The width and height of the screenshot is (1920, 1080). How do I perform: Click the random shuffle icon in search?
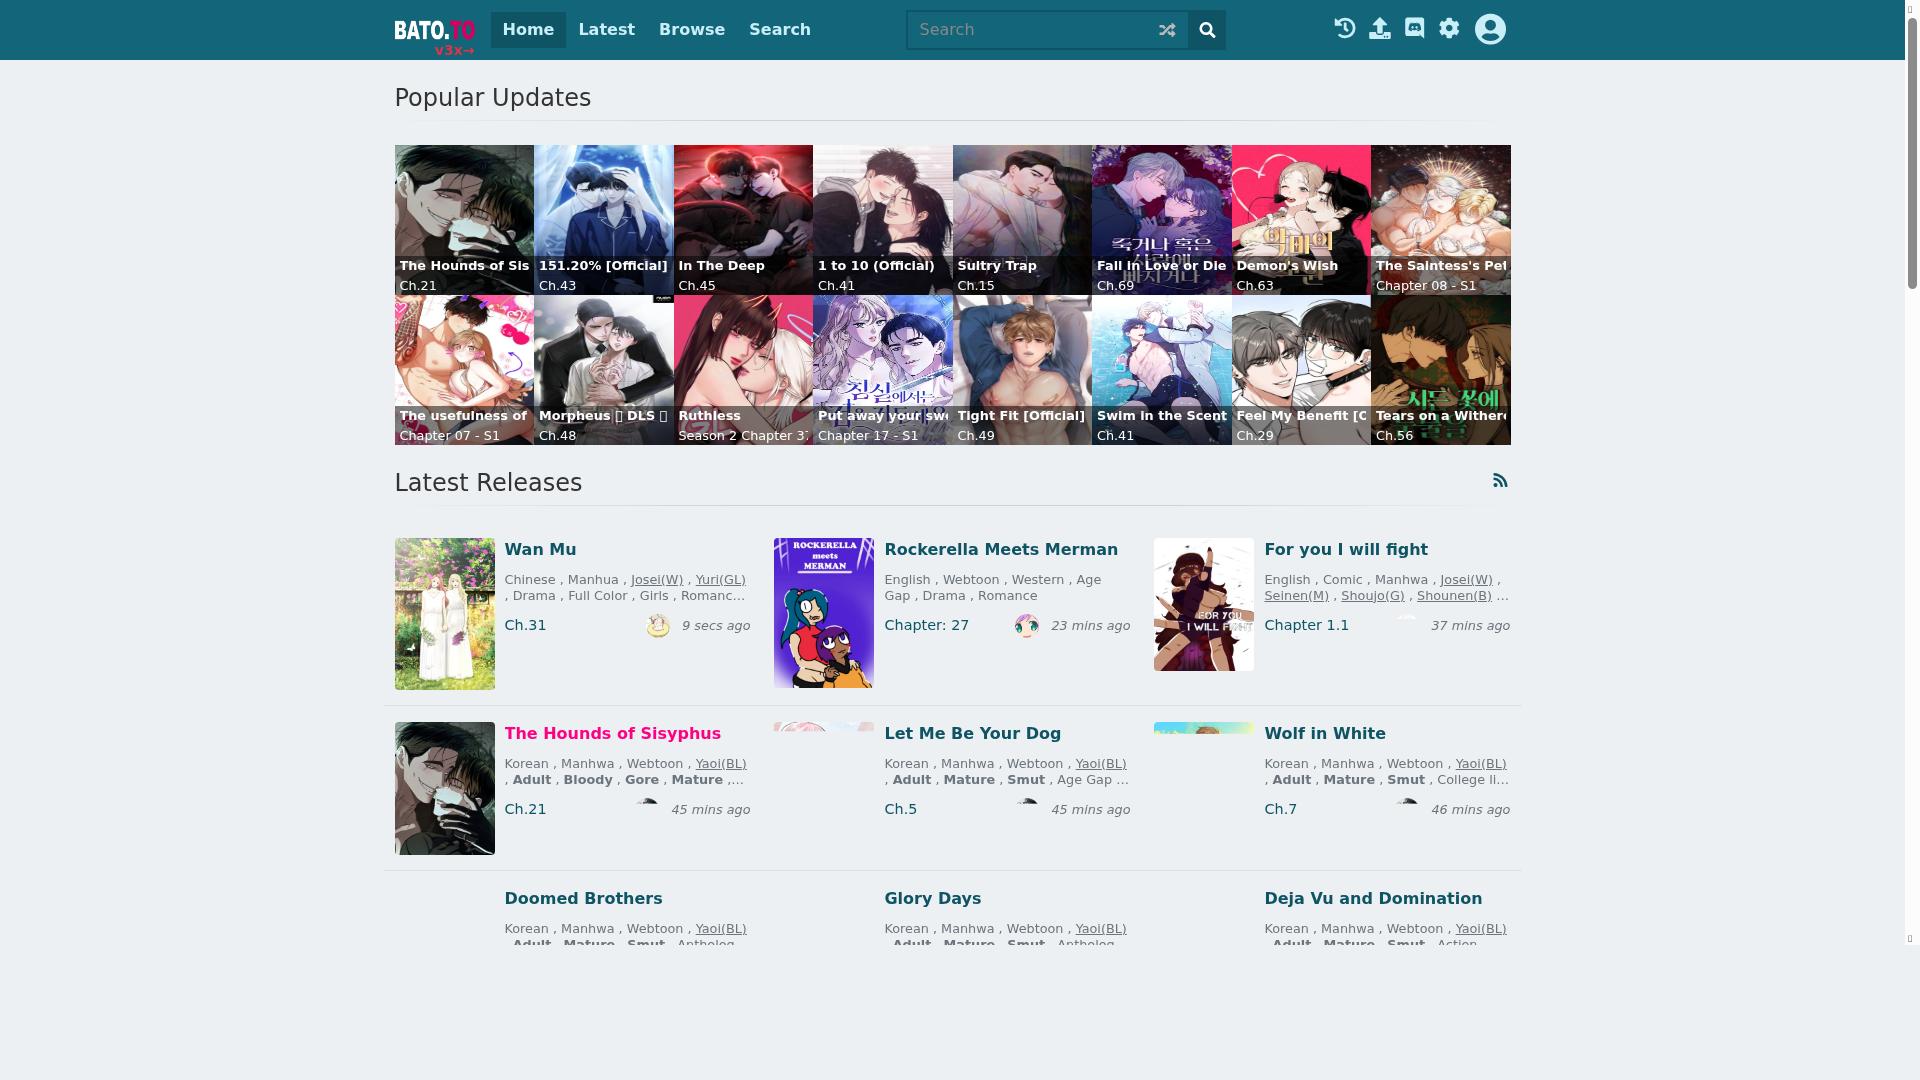[x=1167, y=30]
